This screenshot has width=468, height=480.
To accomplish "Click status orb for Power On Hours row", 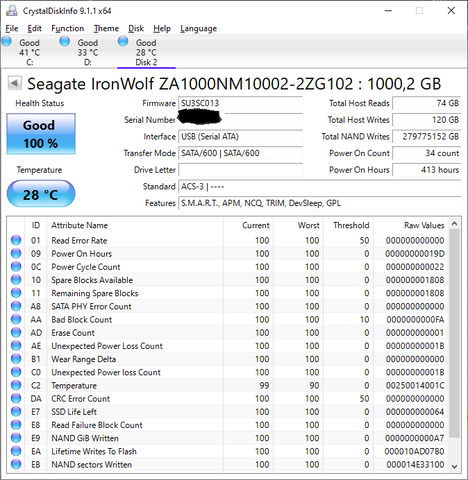I will pyautogui.click(x=16, y=254).
